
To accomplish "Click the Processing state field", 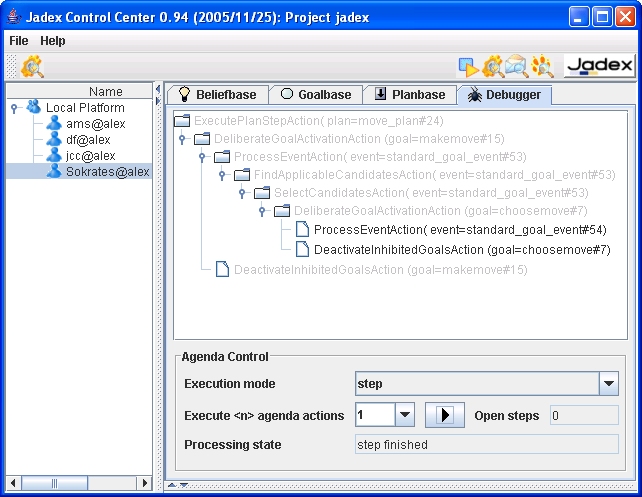I will click(487, 444).
